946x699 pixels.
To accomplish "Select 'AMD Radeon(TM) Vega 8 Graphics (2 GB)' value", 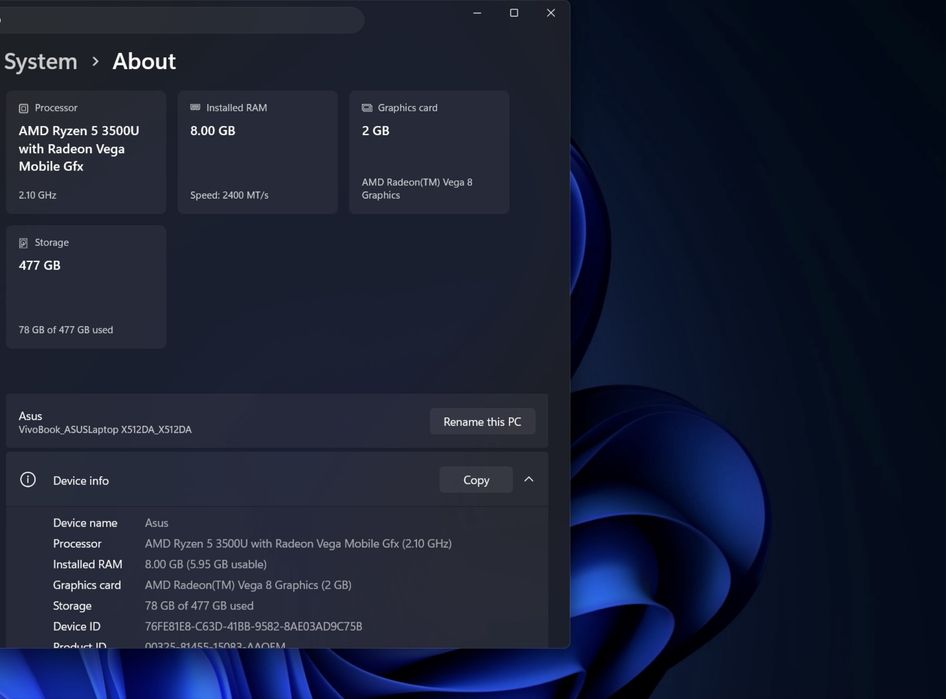I will [248, 585].
